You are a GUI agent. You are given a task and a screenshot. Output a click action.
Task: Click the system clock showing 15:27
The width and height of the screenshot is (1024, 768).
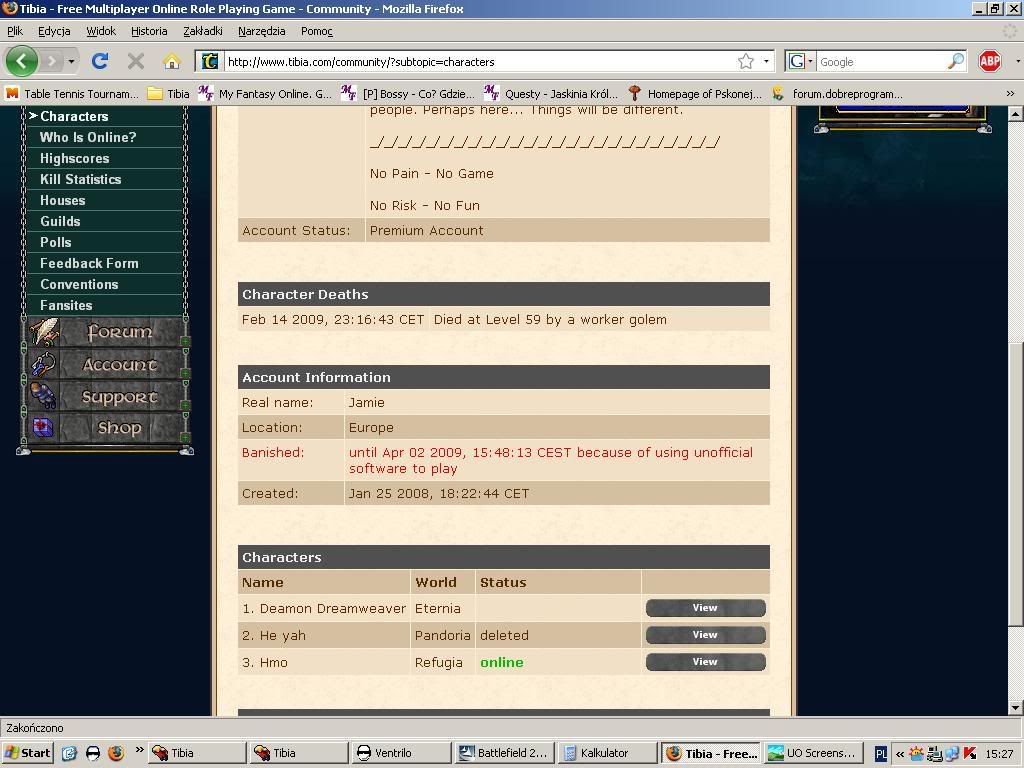(999, 754)
